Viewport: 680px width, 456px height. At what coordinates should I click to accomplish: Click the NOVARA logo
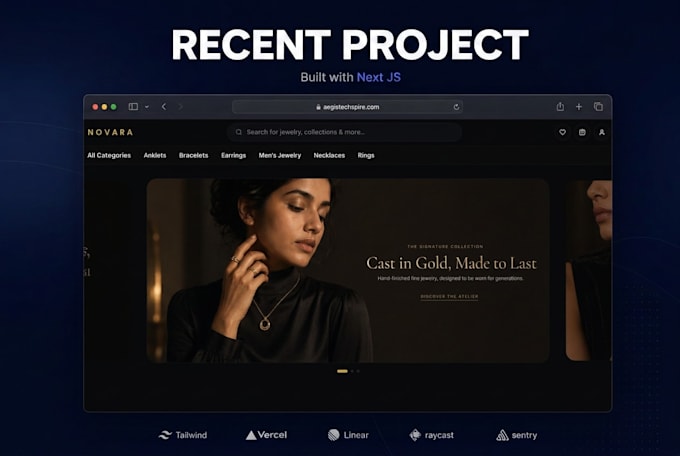click(x=110, y=132)
